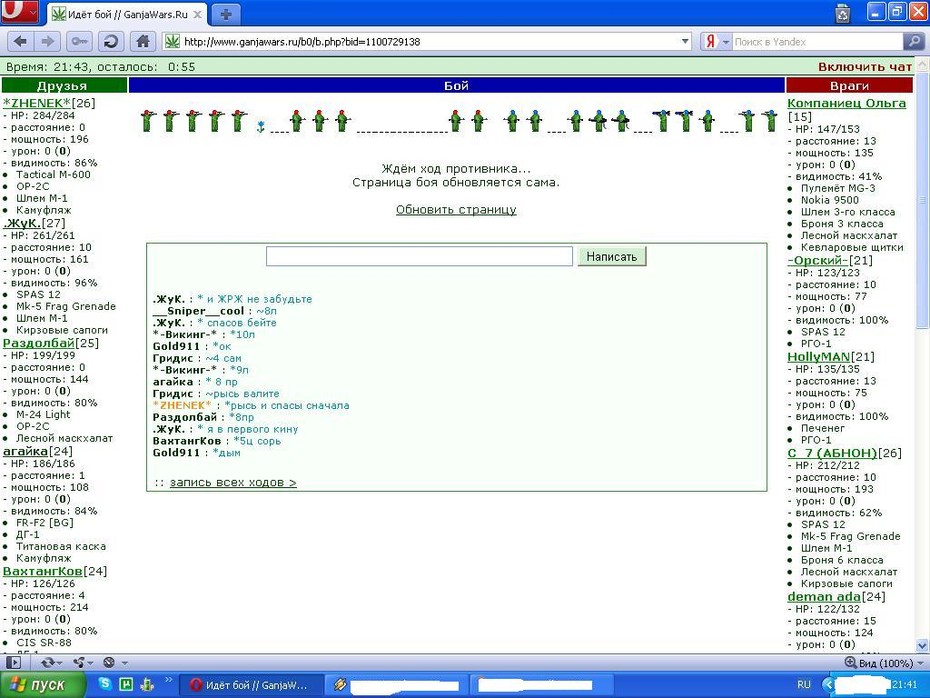The image size is (930, 698).
Task: Click Gold911 chat message 'дым'
Action: click(x=229, y=453)
